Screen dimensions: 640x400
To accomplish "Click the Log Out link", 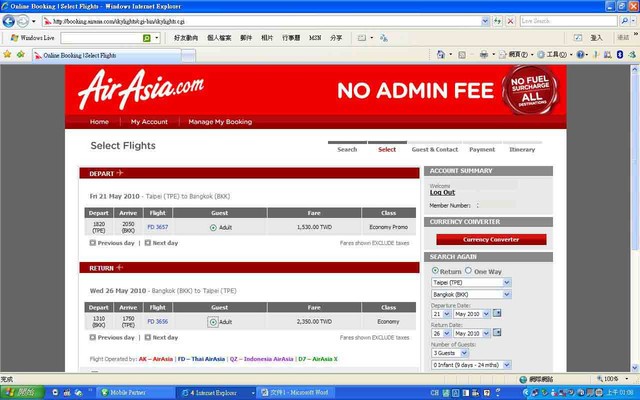I will (x=442, y=192).
